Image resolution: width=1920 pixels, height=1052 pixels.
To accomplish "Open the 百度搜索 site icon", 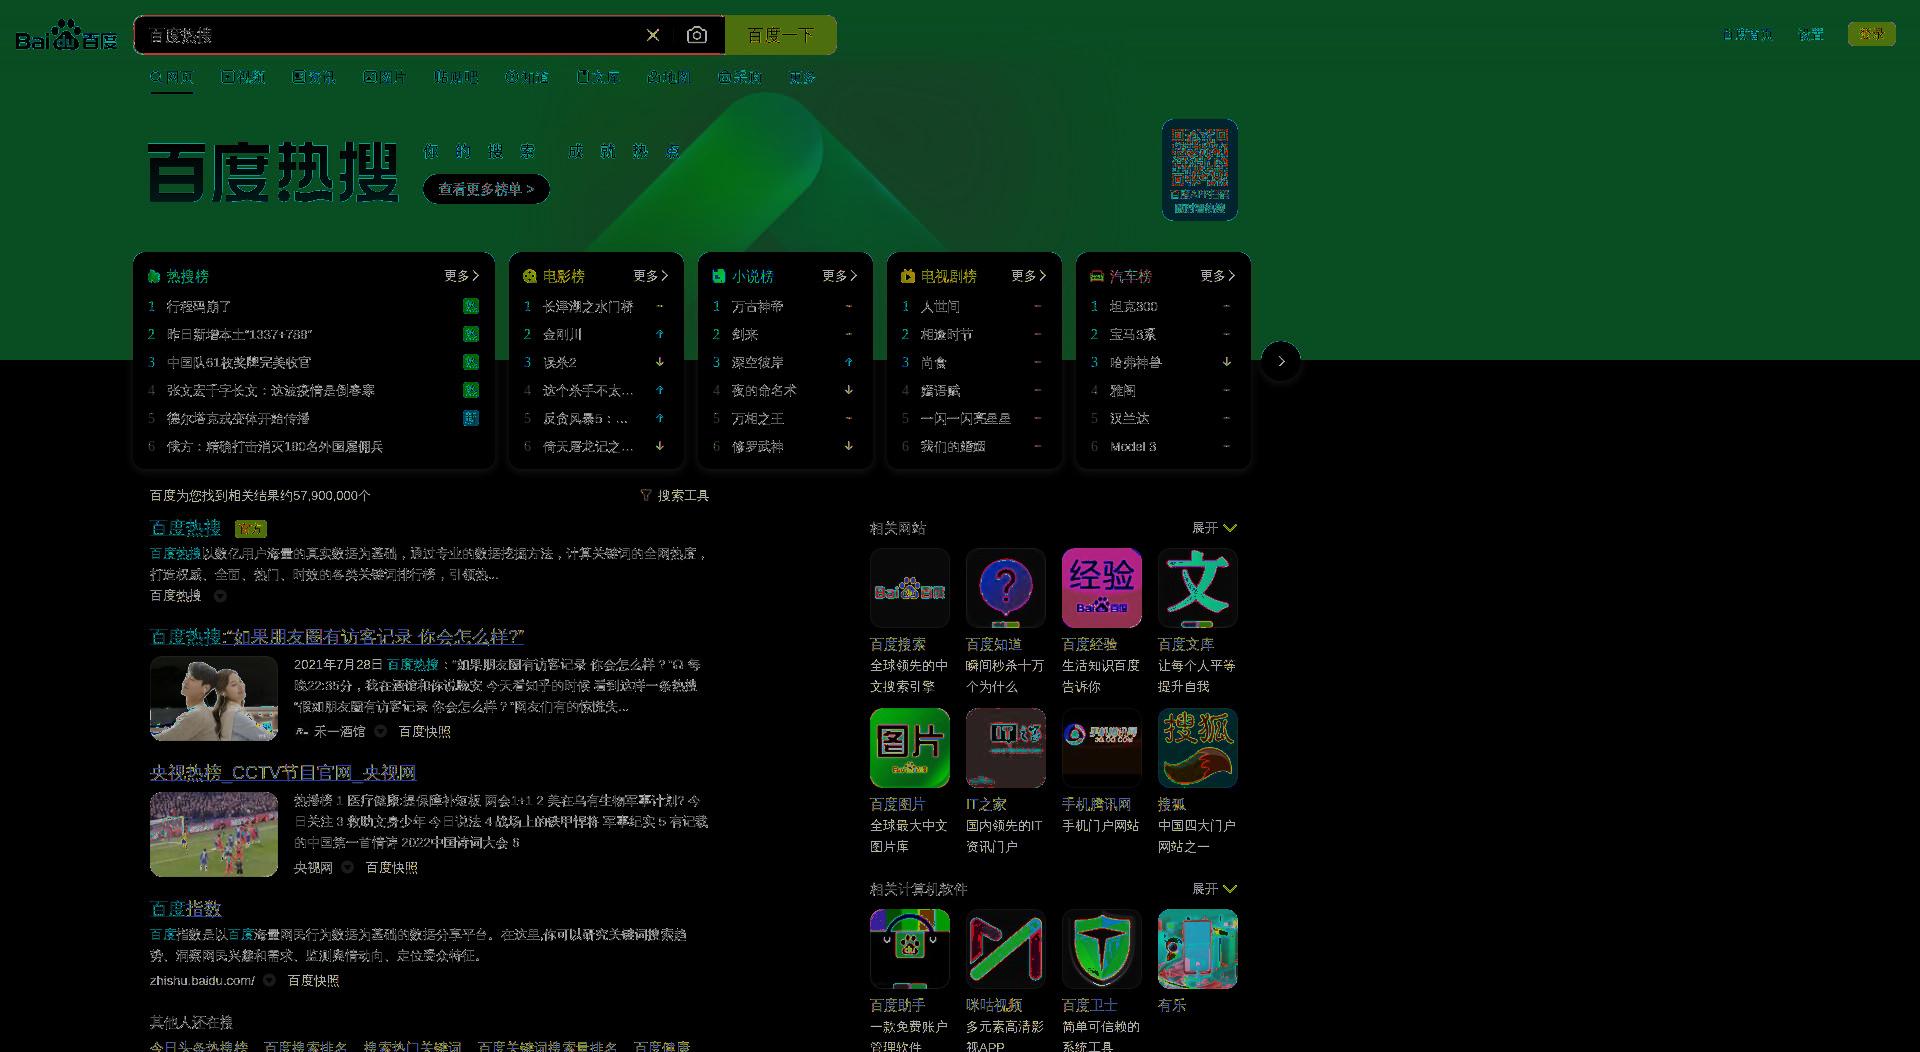I will 910,588.
